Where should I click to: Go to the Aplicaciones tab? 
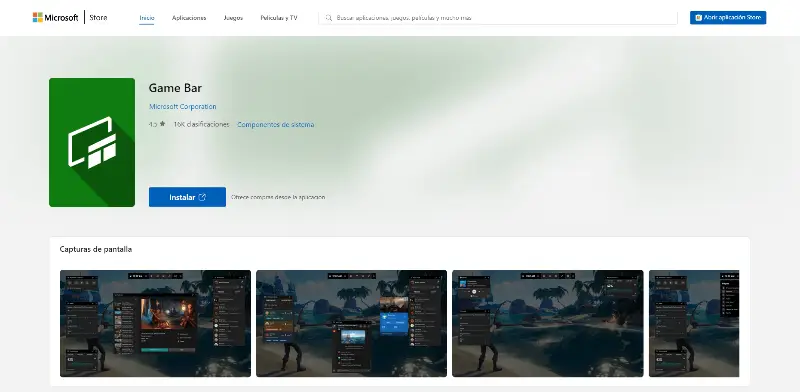coord(189,17)
